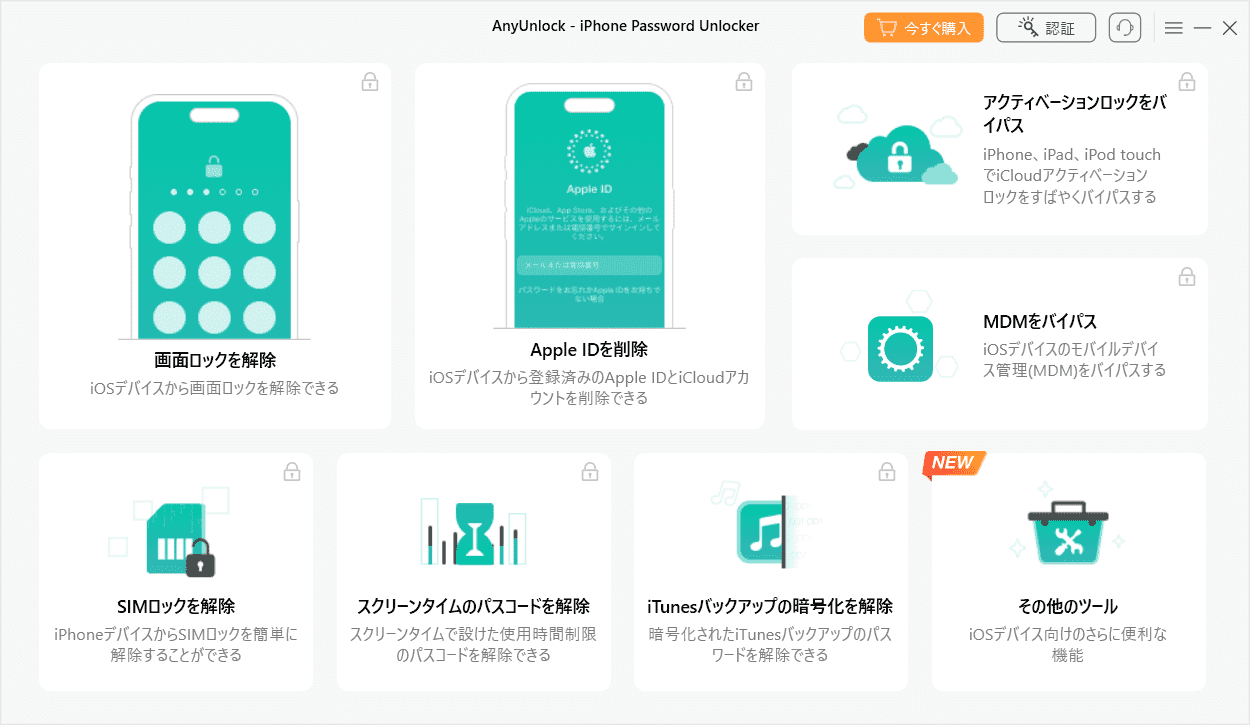Image resolution: width=1250 pixels, height=725 pixels.
Task: Click the モバイルデバイス管理(MDM) description text
Action: 1075,360
